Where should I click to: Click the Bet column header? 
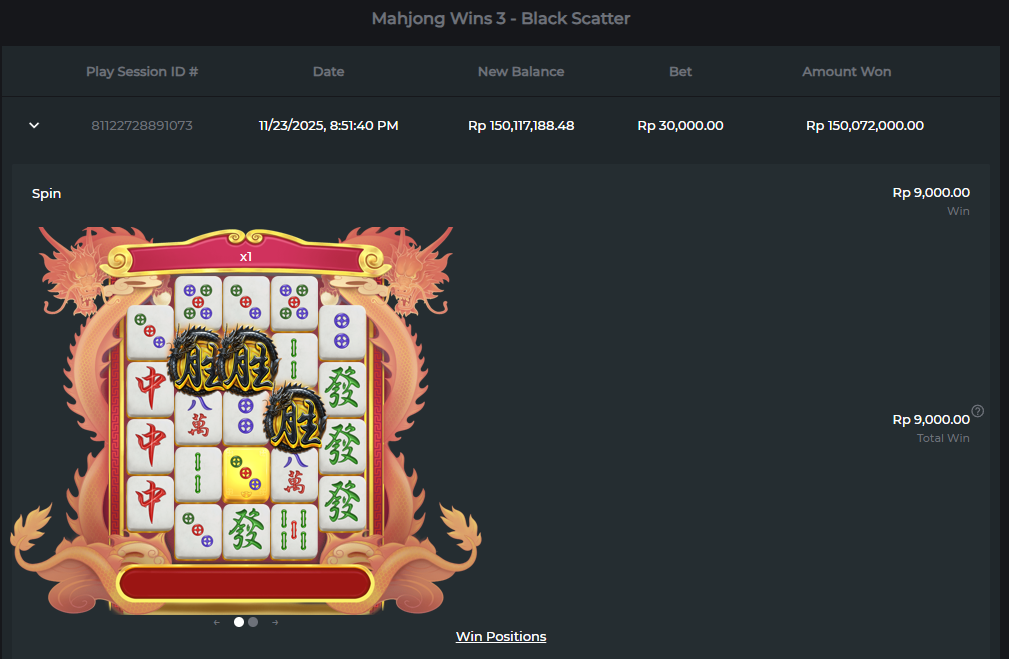pyautogui.click(x=680, y=71)
